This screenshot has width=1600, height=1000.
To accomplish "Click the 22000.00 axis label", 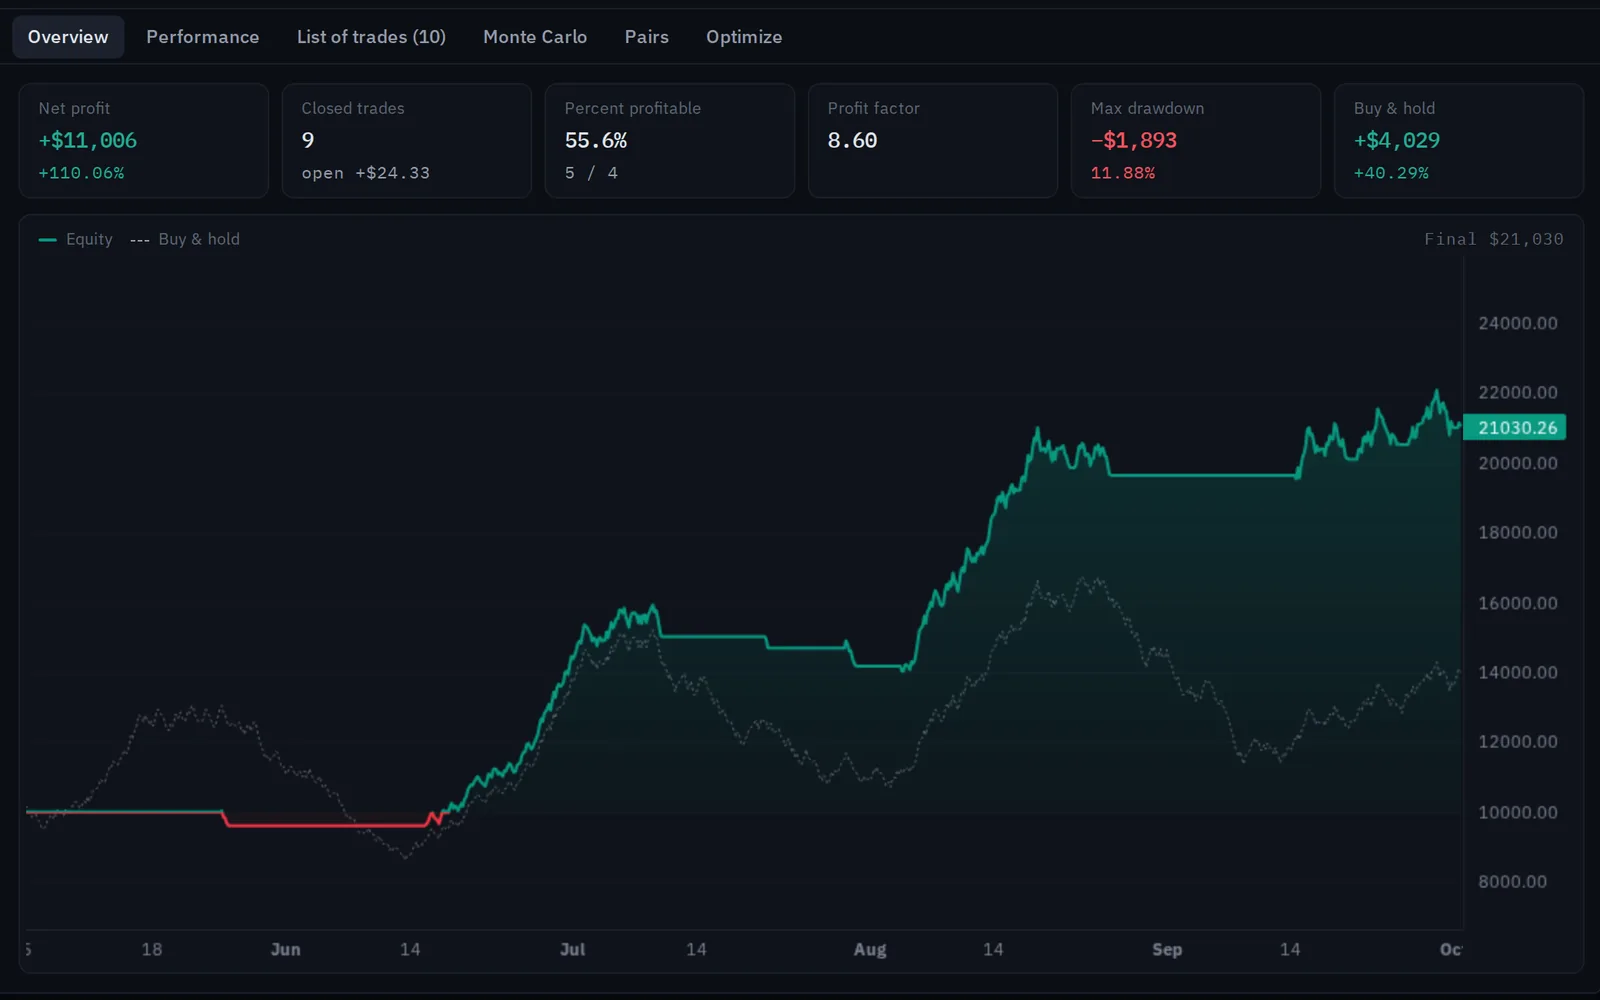I will coord(1518,392).
